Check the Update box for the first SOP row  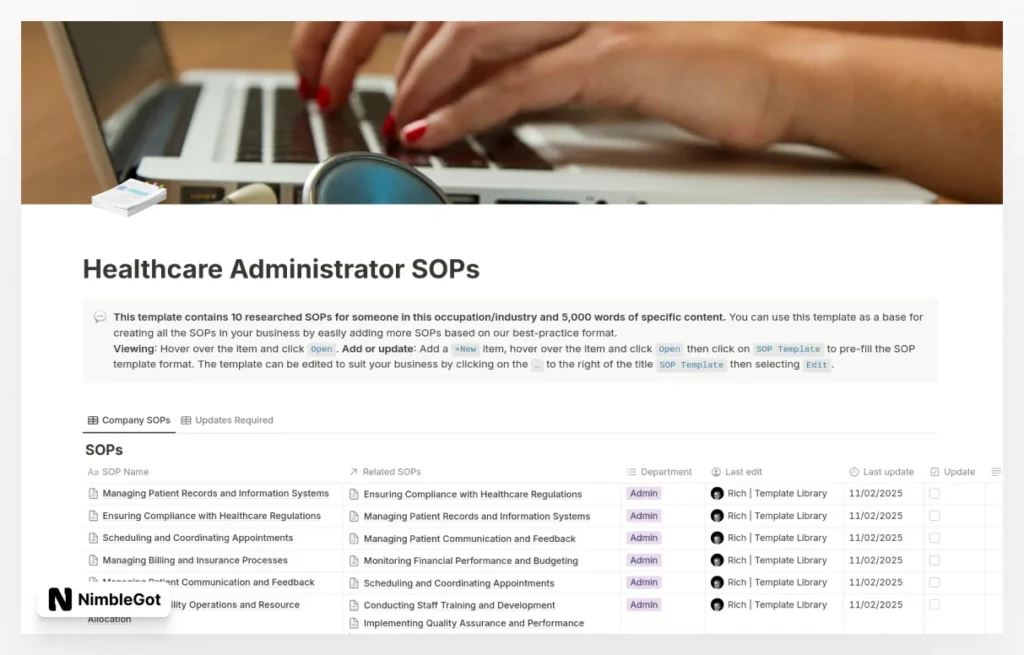click(933, 493)
